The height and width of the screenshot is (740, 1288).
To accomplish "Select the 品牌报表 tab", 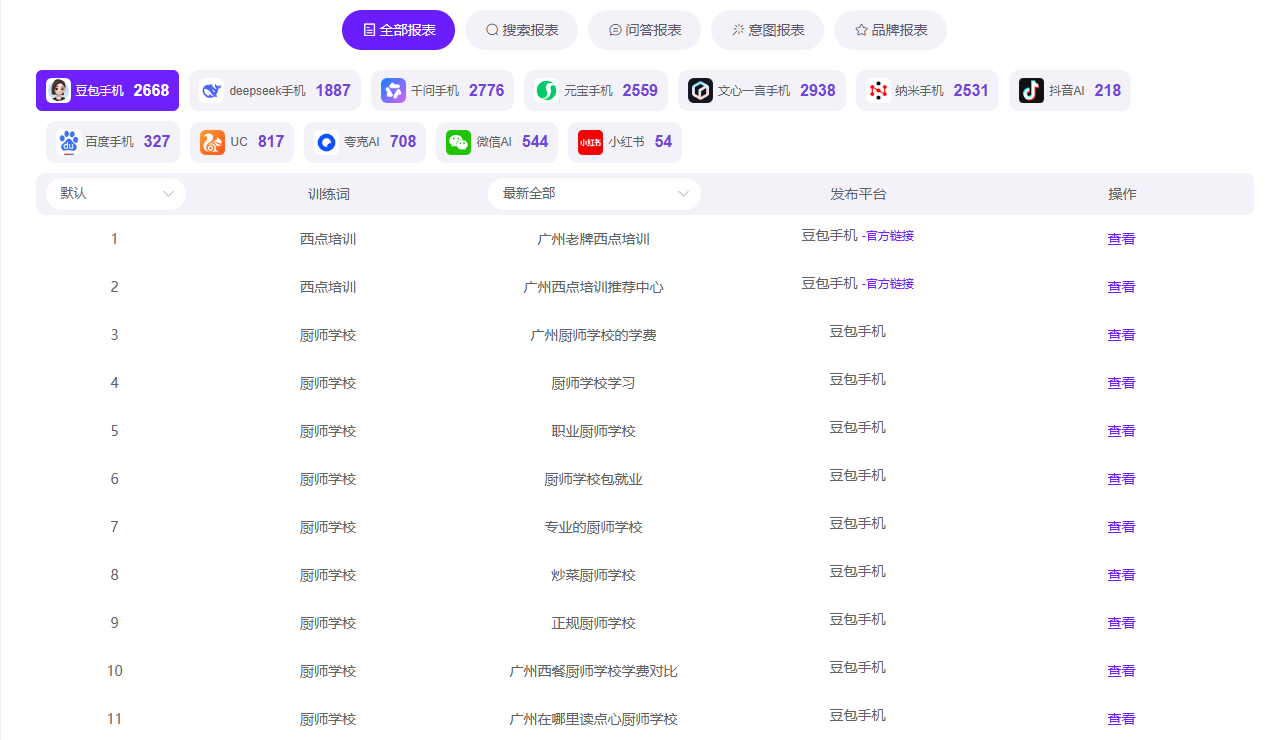I will coord(890,30).
